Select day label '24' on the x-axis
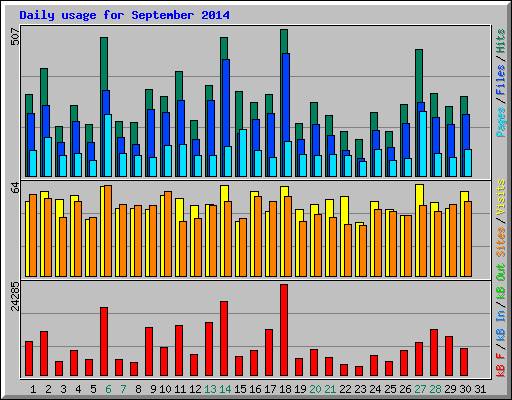 [x=375, y=389]
